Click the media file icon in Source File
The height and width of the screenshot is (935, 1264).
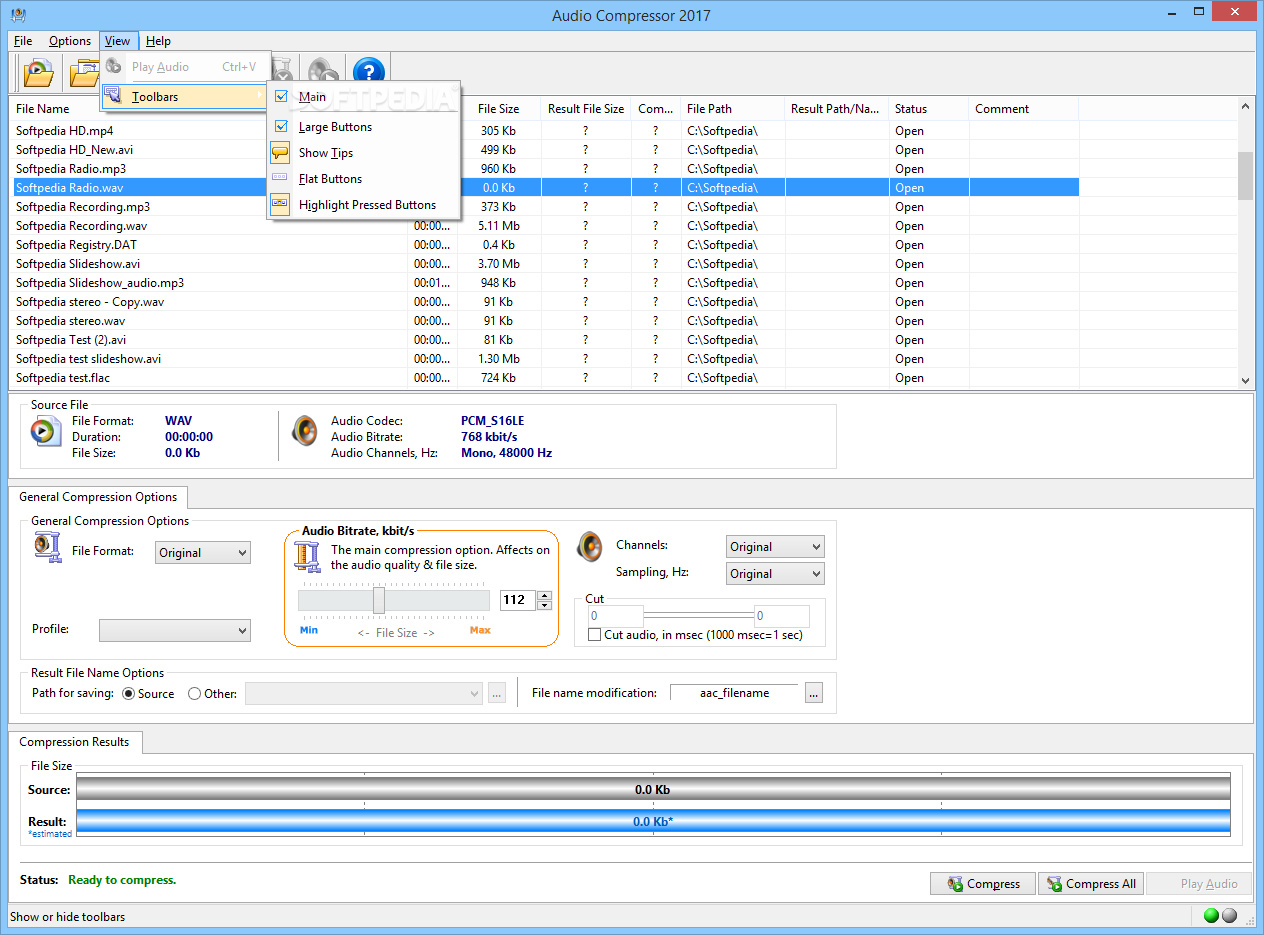click(x=45, y=431)
